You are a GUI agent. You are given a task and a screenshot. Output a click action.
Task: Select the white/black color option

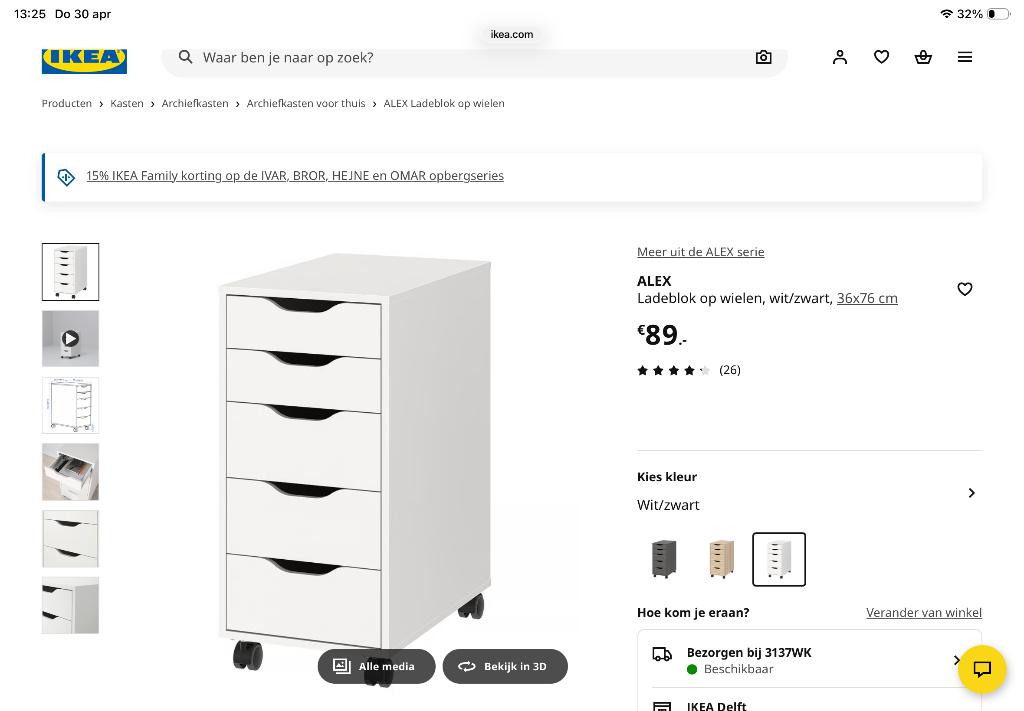coord(779,559)
